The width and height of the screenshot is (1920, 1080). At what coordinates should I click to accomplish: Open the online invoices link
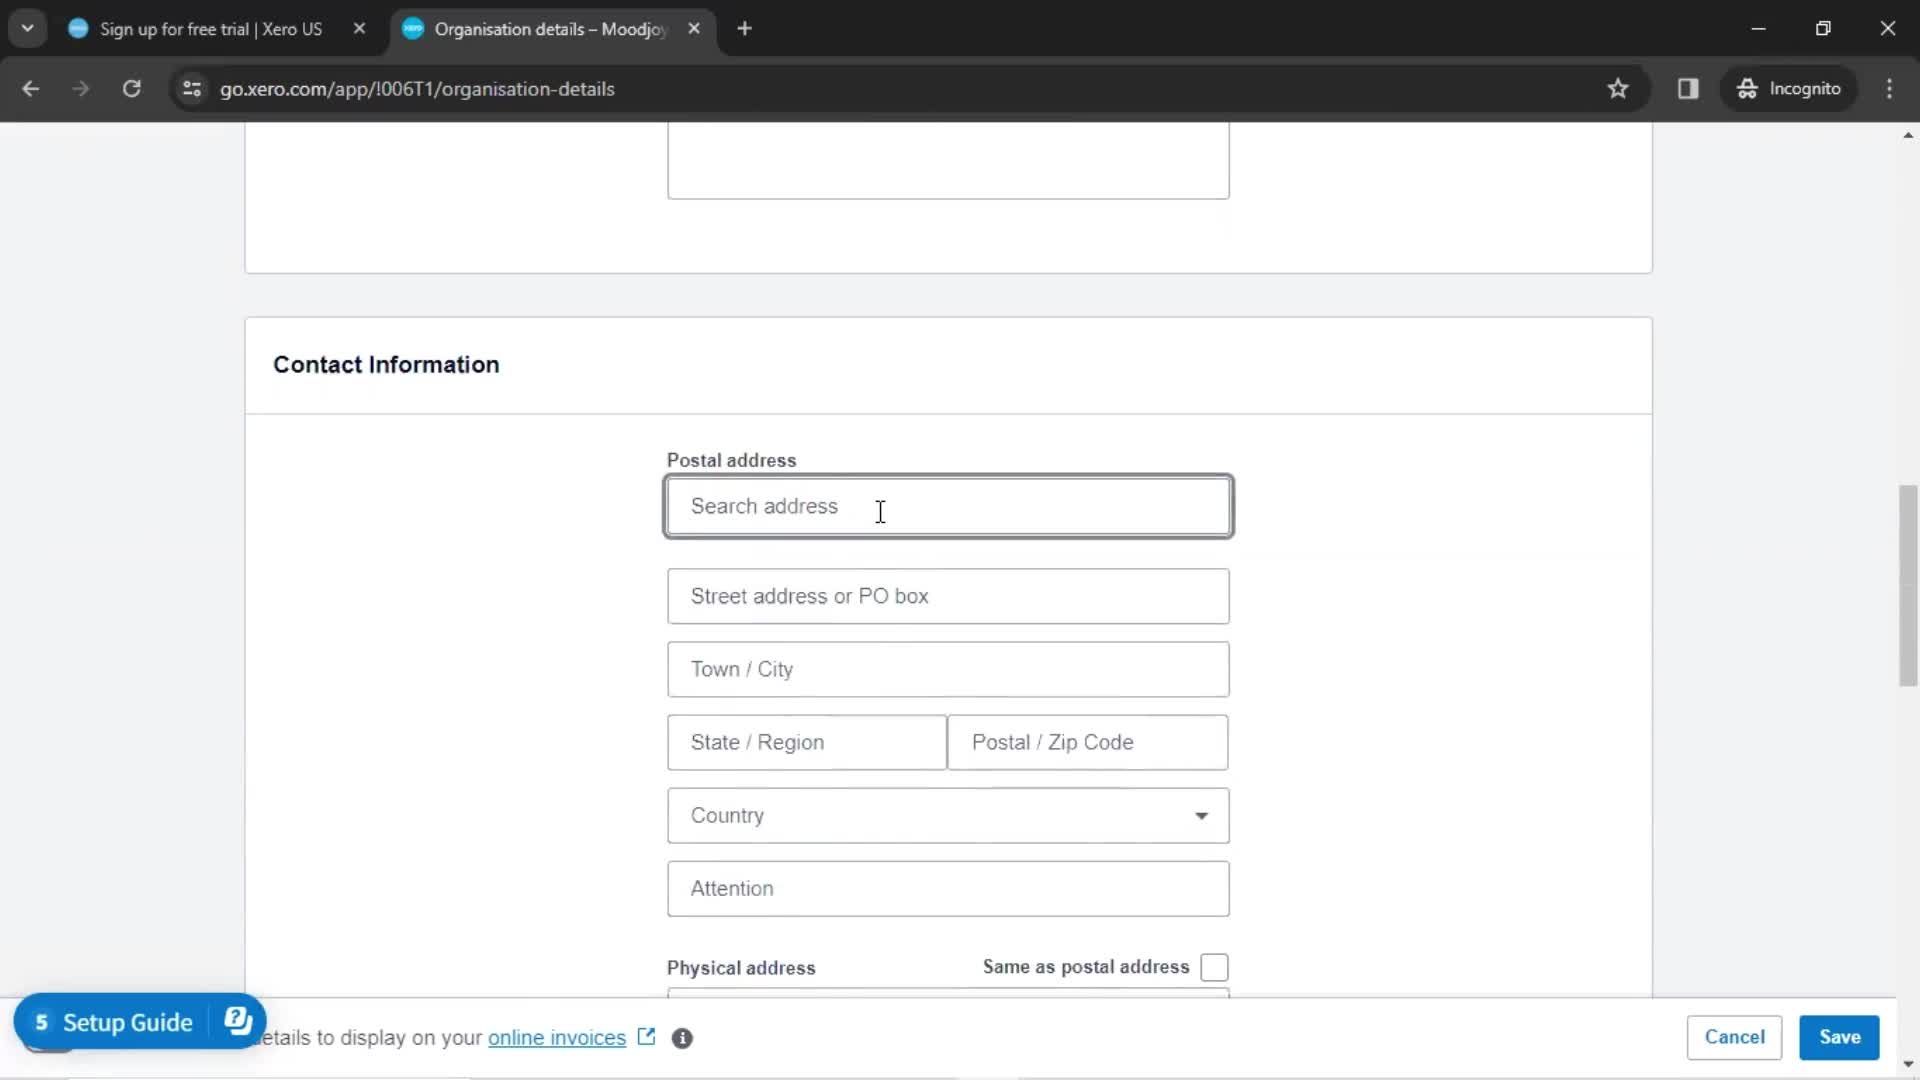click(x=557, y=1038)
